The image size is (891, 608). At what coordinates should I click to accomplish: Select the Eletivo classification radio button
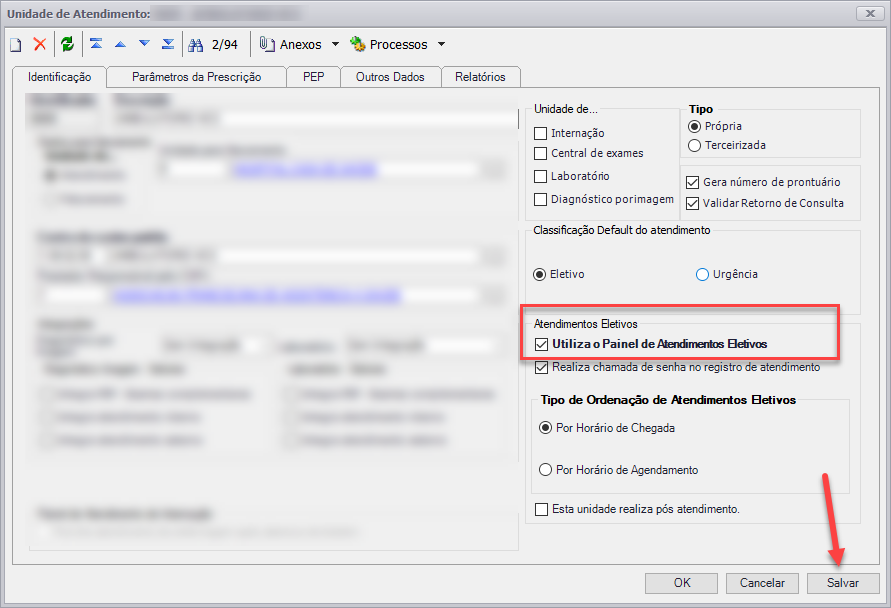[539, 274]
